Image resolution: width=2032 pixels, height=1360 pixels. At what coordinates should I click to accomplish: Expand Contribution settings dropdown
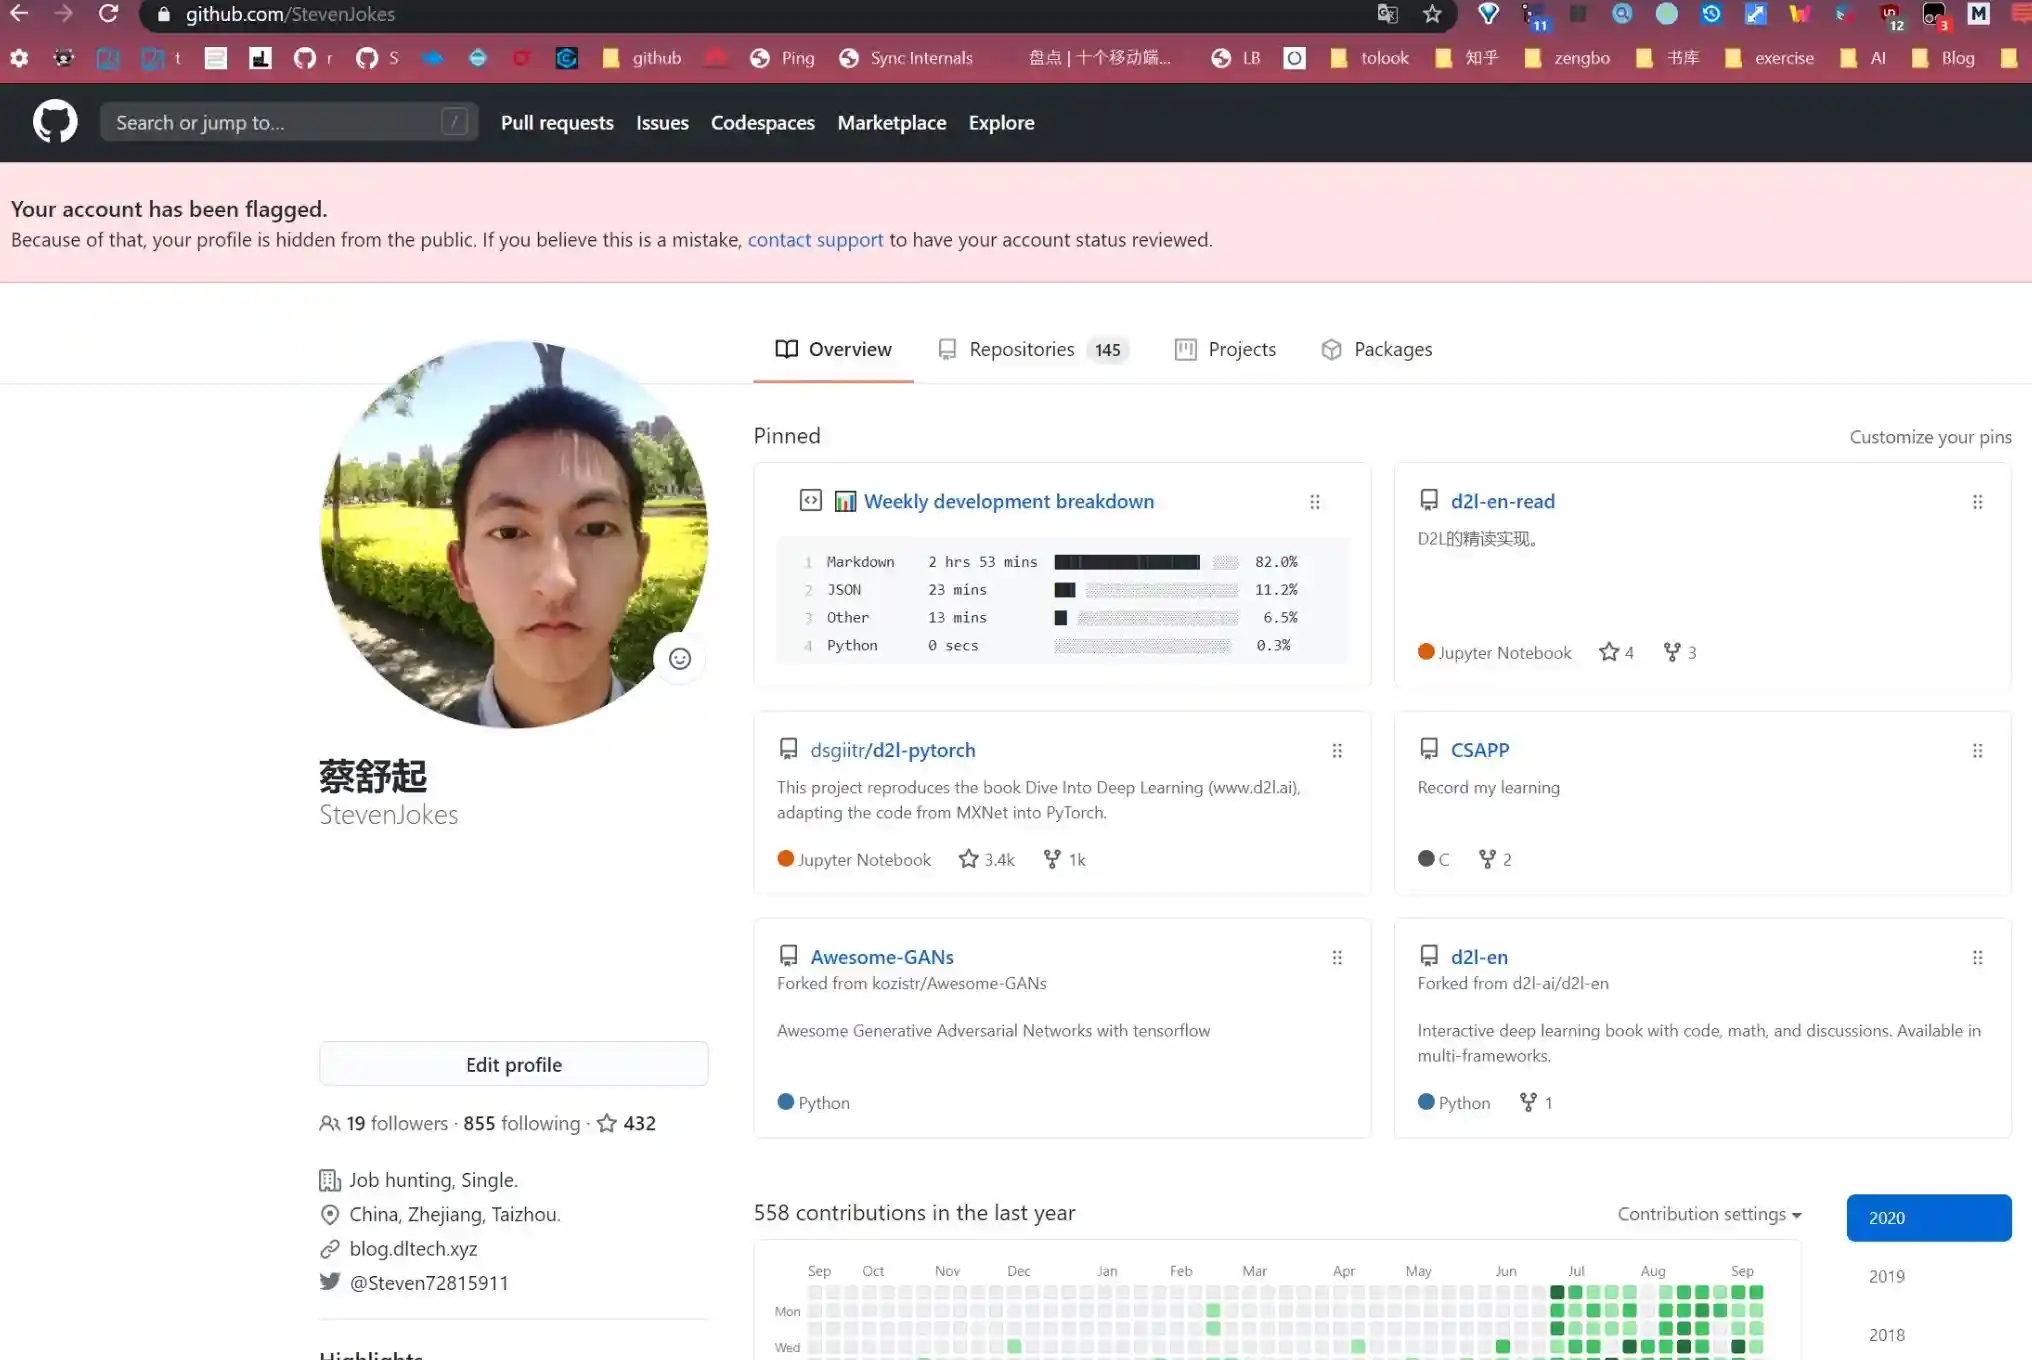point(1709,1214)
